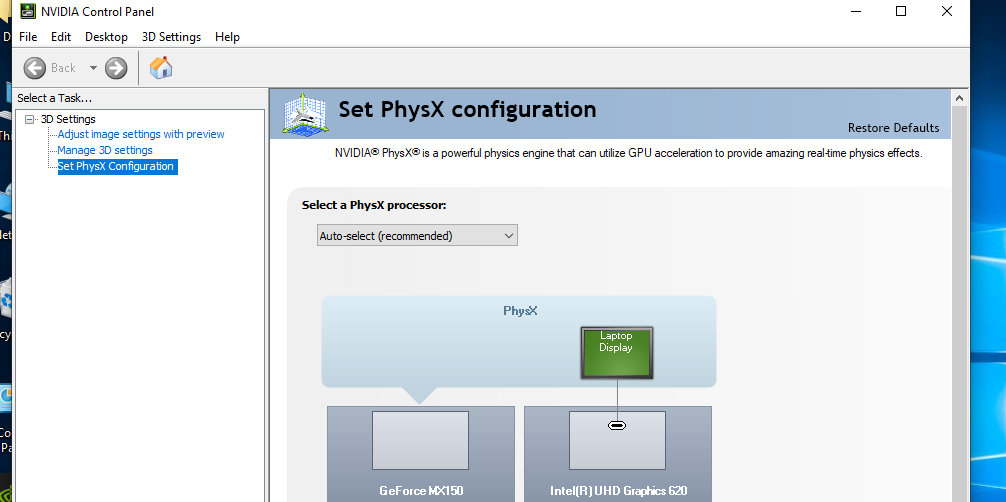Click the Laptop Display icon
1006x502 pixels.
tap(617, 352)
